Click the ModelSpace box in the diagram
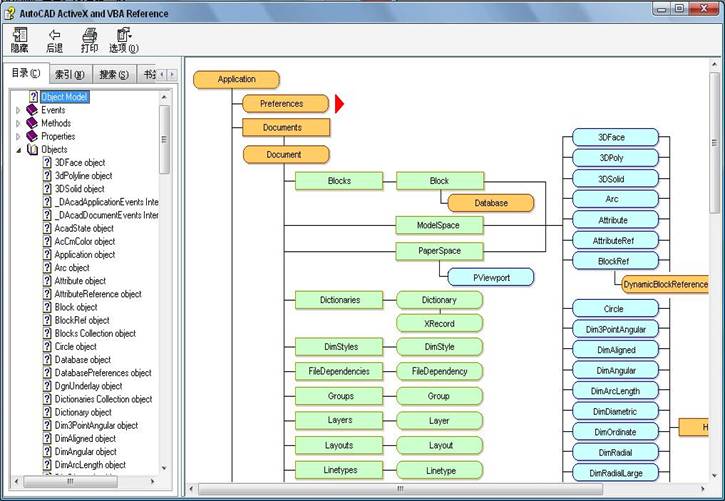The height and width of the screenshot is (501, 725). (440, 225)
